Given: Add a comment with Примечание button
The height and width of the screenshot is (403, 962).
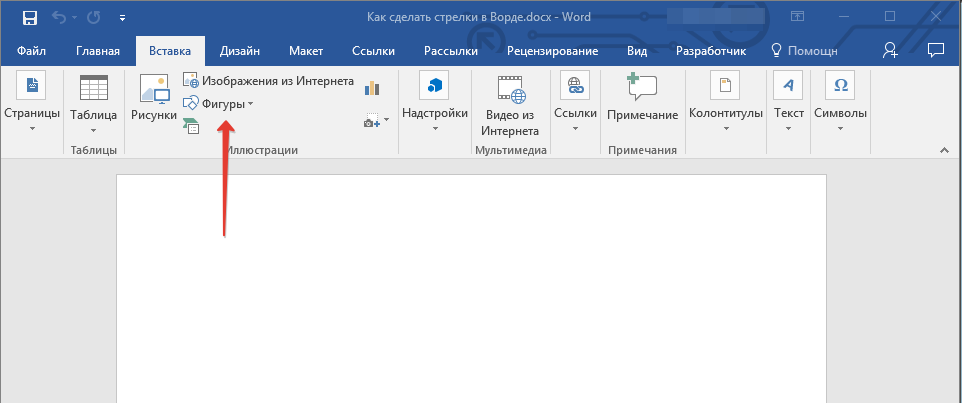Looking at the screenshot, I should 642,97.
